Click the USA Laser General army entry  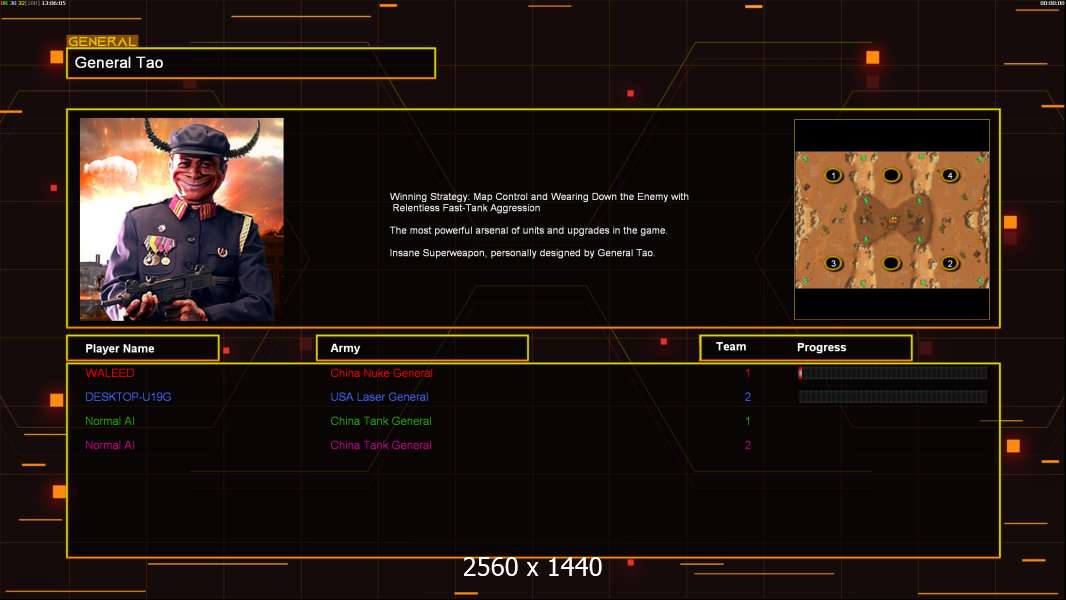379,397
